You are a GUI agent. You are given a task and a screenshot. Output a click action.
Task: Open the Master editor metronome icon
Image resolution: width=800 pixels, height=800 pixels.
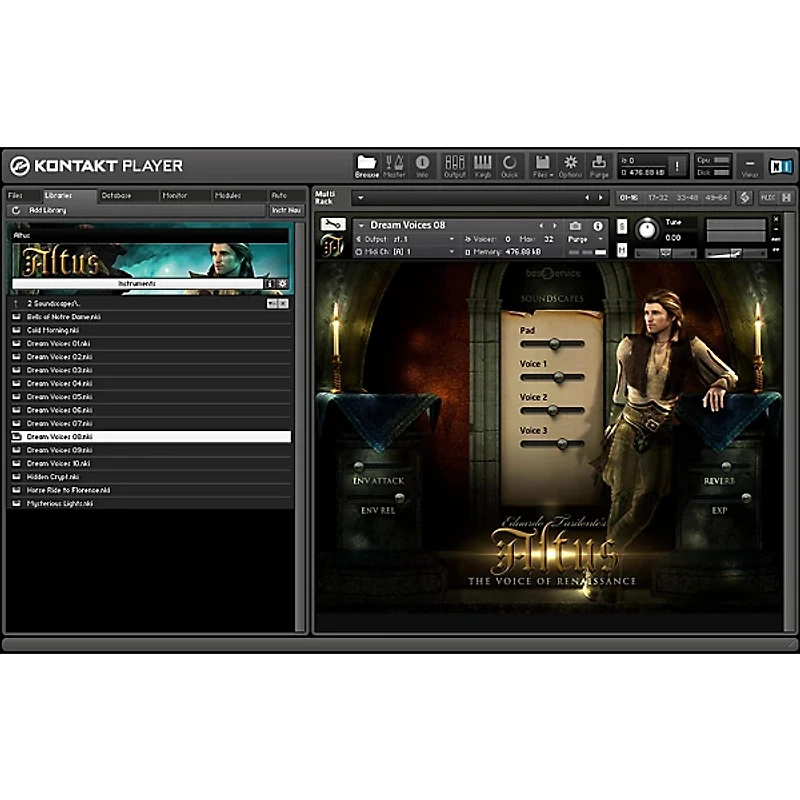click(x=394, y=166)
